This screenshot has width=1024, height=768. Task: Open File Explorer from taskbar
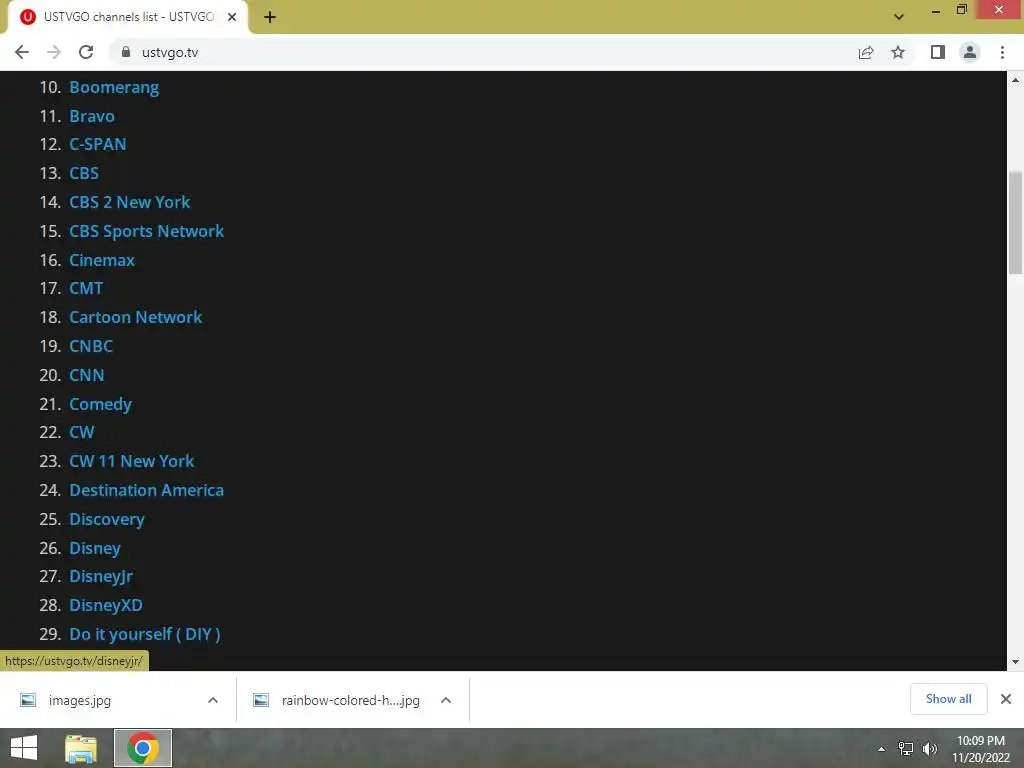tap(81, 748)
